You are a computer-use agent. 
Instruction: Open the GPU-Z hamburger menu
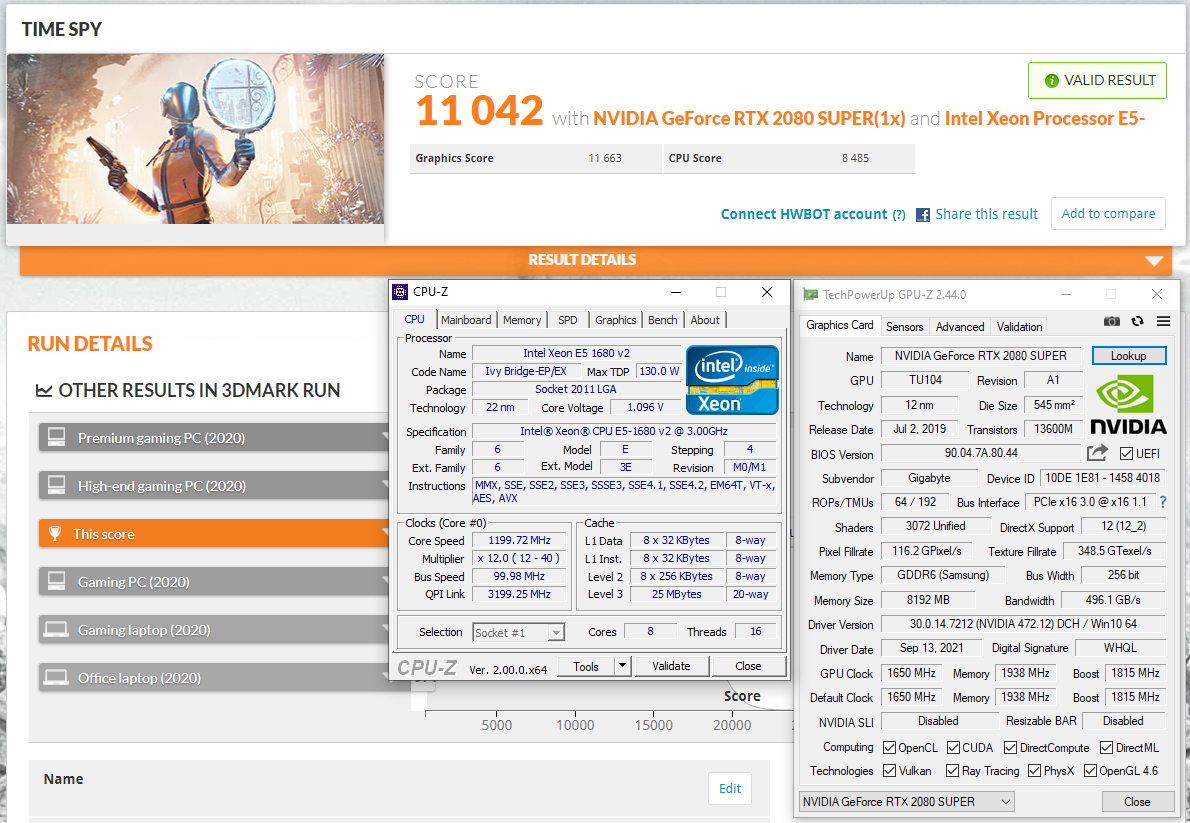pyautogui.click(x=1163, y=321)
